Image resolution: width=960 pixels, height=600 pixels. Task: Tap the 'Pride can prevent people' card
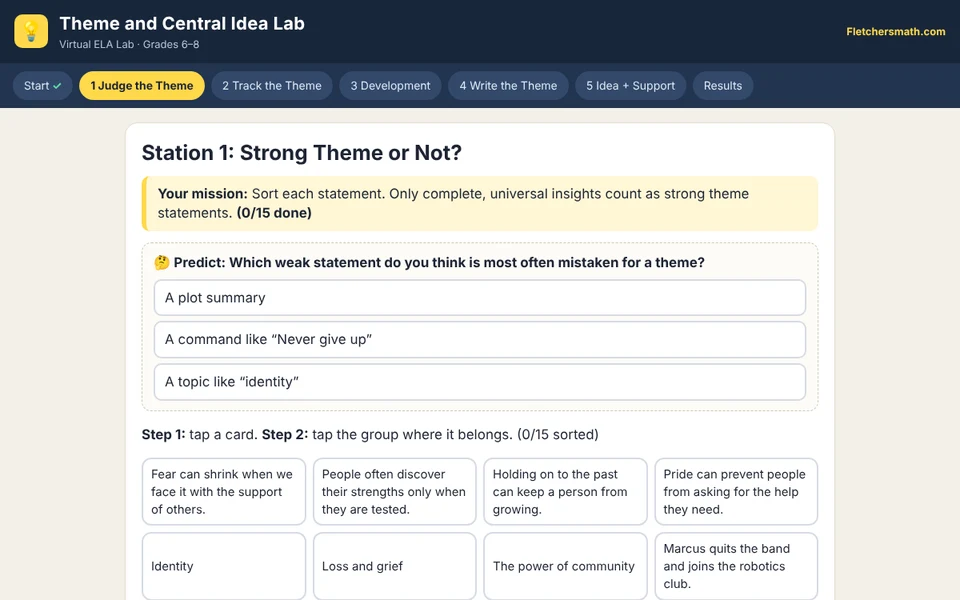click(736, 492)
